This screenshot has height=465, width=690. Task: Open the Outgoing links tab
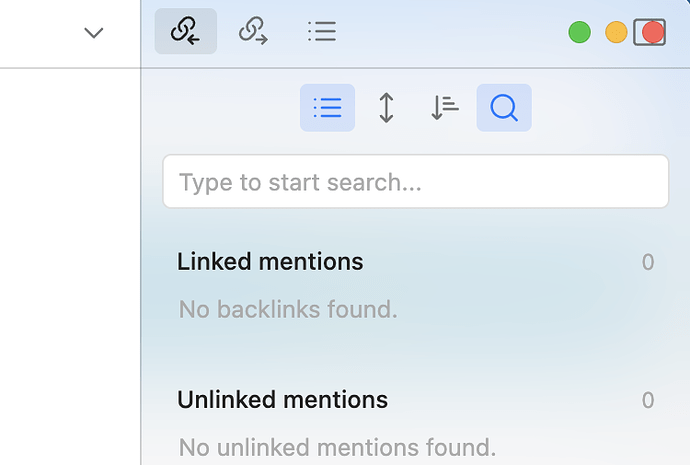tap(253, 31)
